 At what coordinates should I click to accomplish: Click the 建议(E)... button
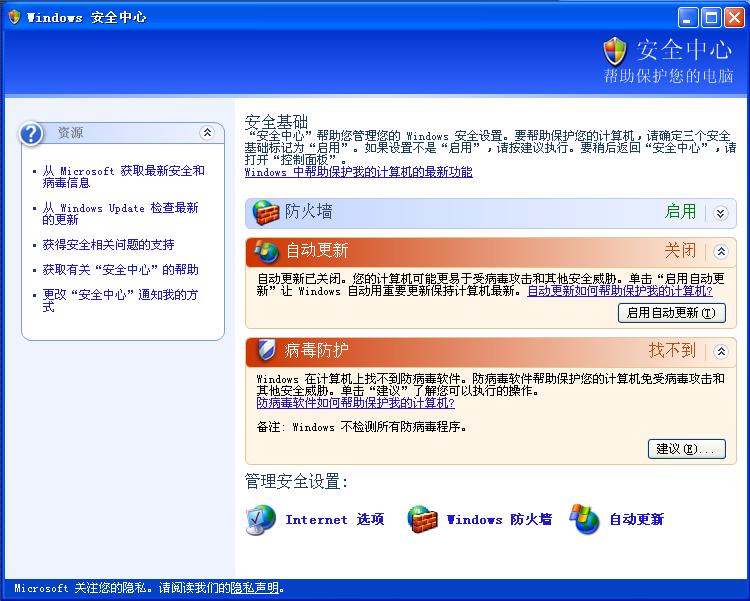click(686, 449)
